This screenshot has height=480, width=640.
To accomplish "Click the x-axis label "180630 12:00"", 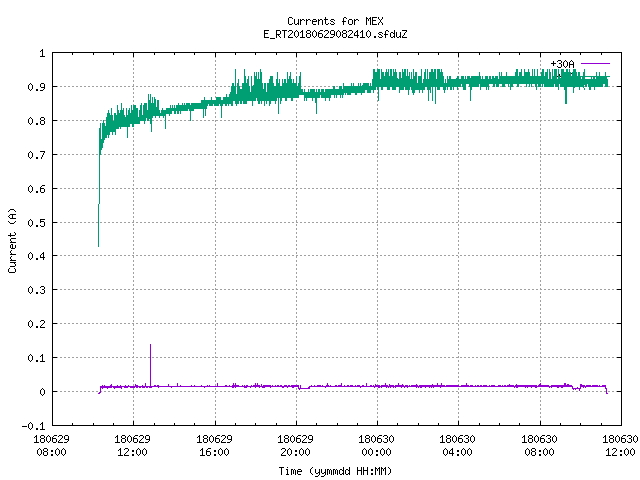I will coord(620,446).
